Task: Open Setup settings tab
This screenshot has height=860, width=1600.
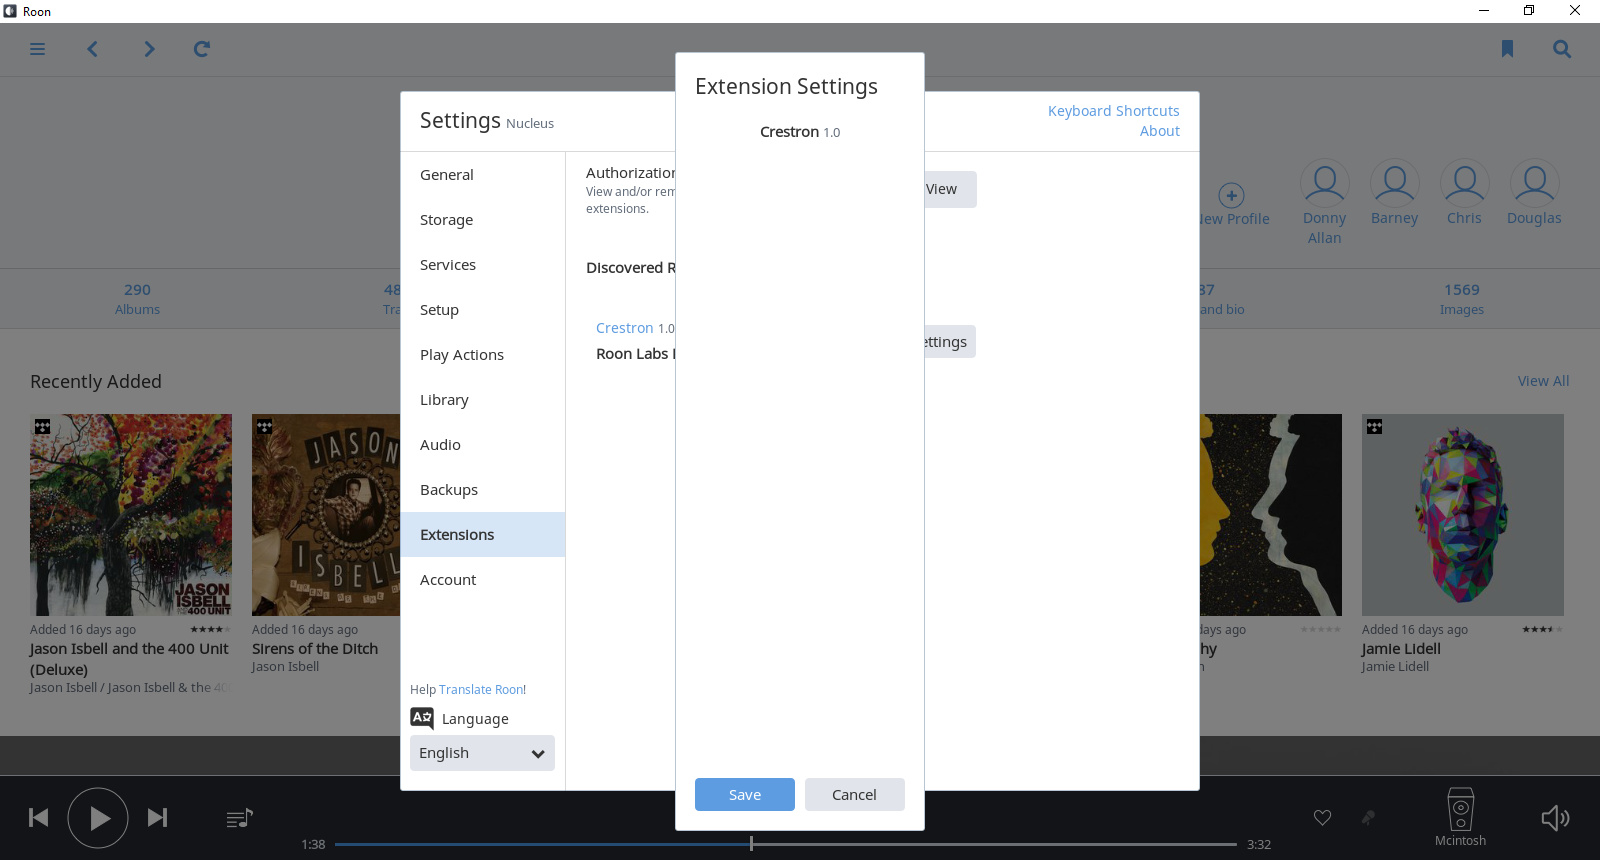Action: [483, 310]
